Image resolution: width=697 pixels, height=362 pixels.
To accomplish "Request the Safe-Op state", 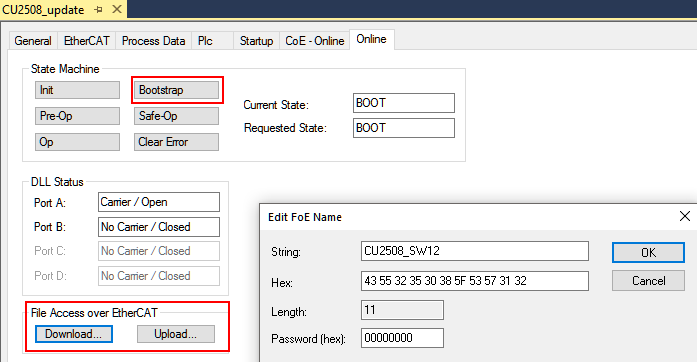I will pyautogui.click(x=176, y=116).
